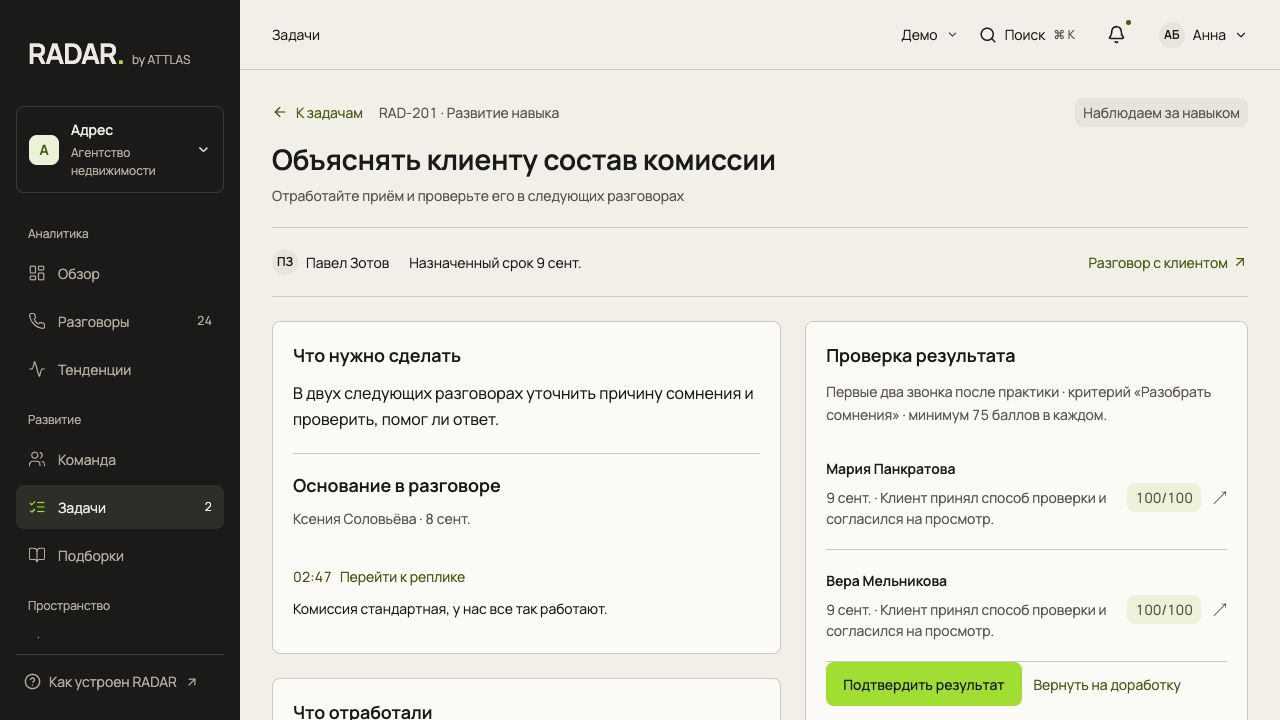Screen dimensions: 1280x720
Task: Open Вера Мельникова call via arrow icon
Action: [1220, 609]
